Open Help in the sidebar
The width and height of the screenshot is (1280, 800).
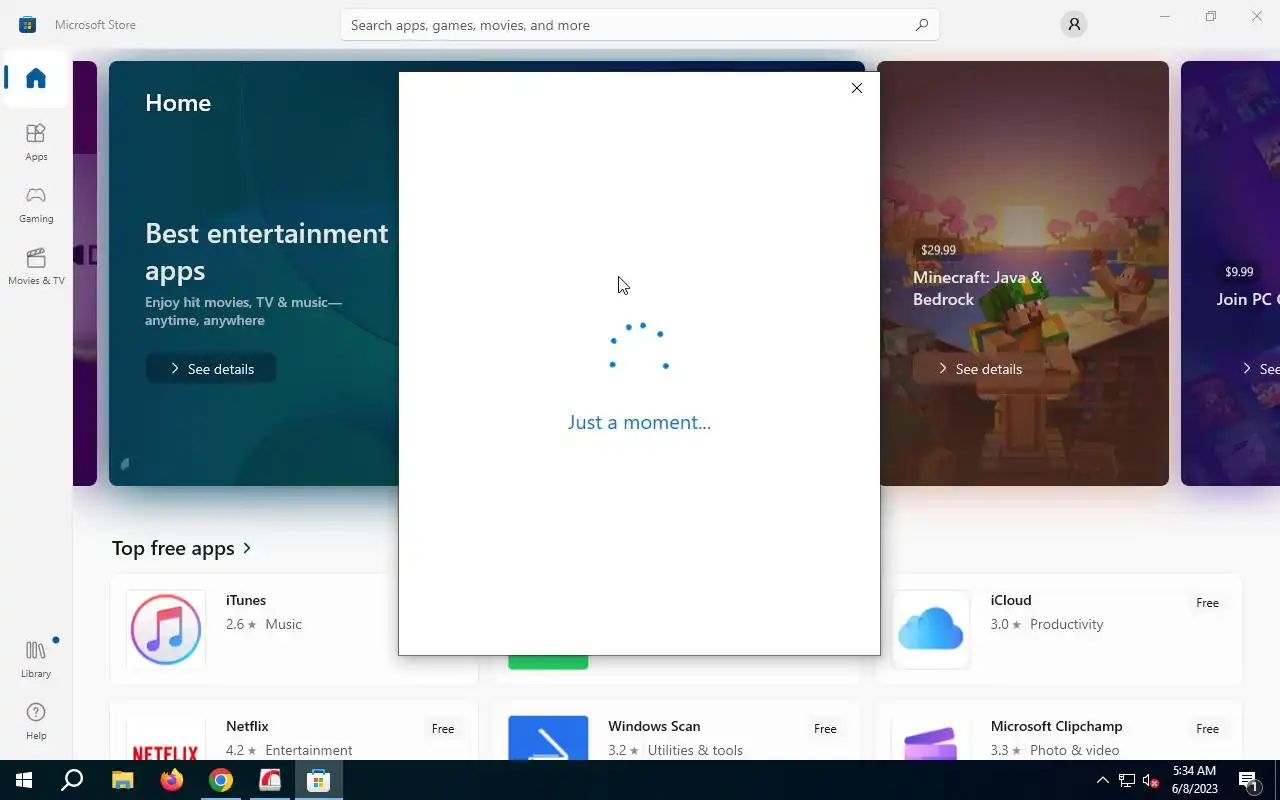36,721
